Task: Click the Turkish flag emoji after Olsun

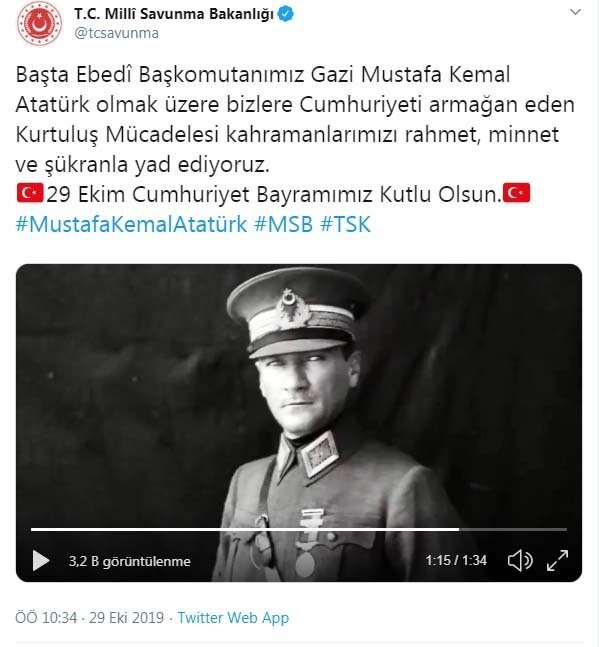Action: pos(516,193)
